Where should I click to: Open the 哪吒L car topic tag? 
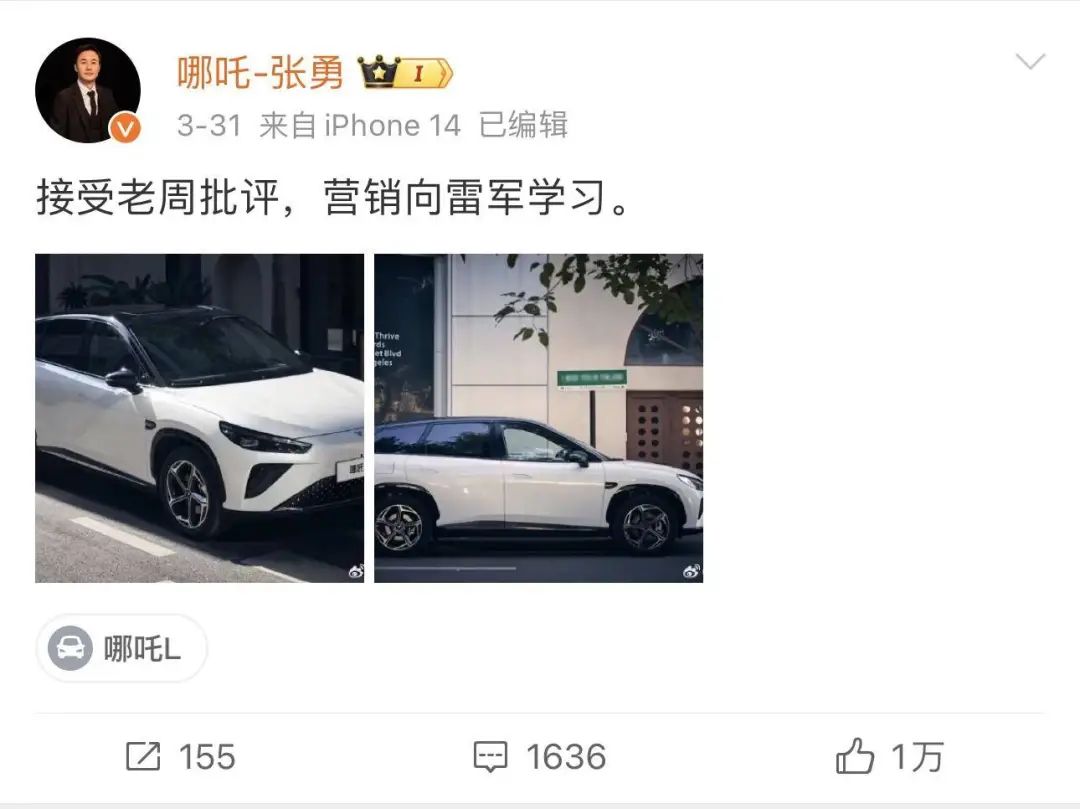pos(121,649)
